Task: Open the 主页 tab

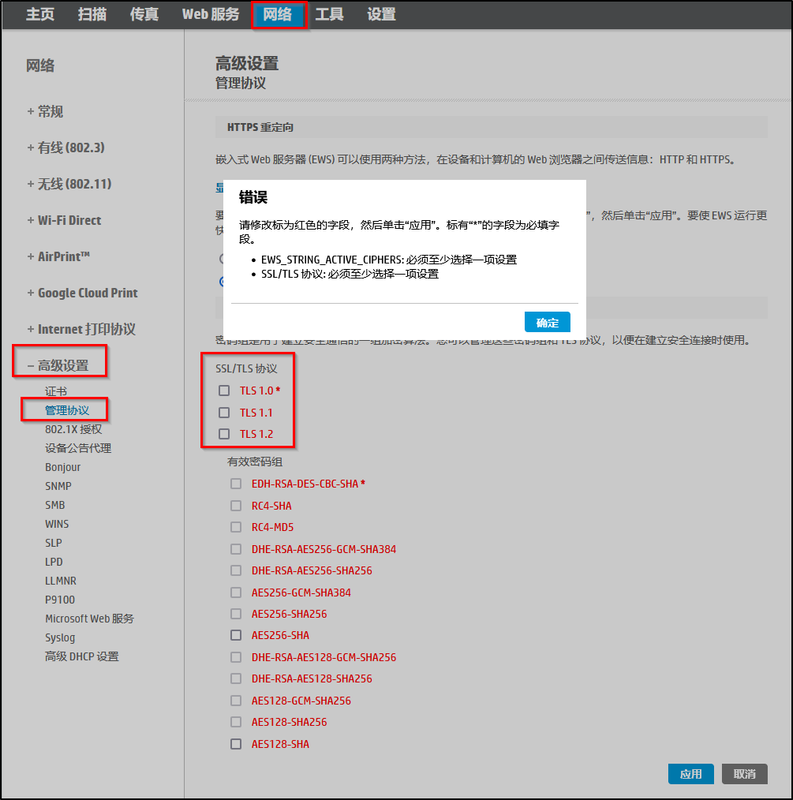Action: click(x=40, y=14)
